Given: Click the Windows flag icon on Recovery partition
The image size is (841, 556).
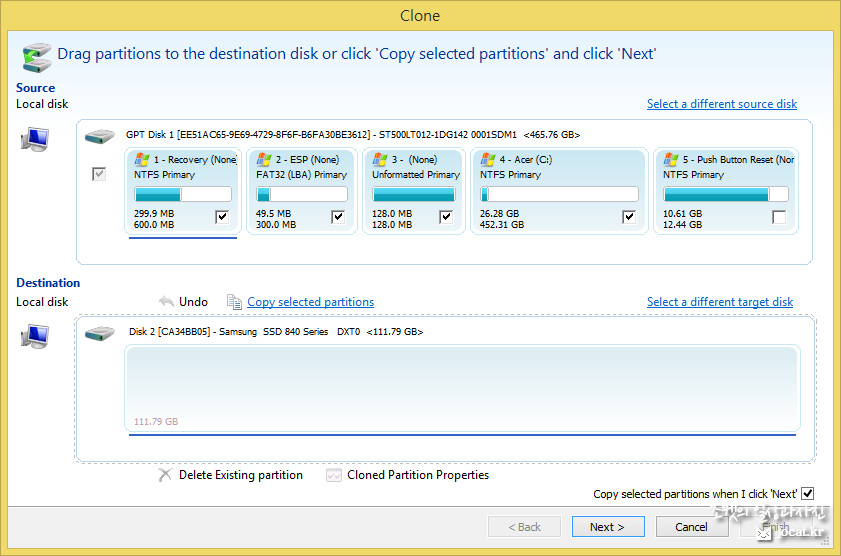Looking at the screenshot, I should (142, 160).
